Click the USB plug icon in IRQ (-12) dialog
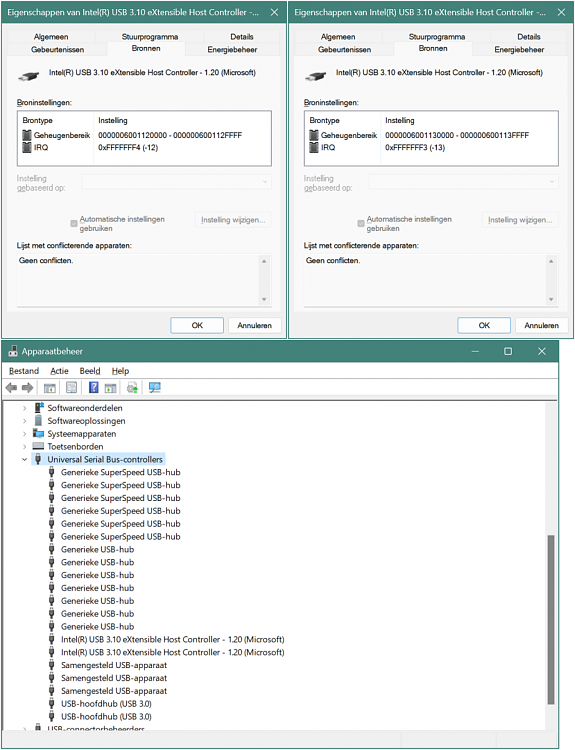575x750 pixels. click(x=29, y=76)
